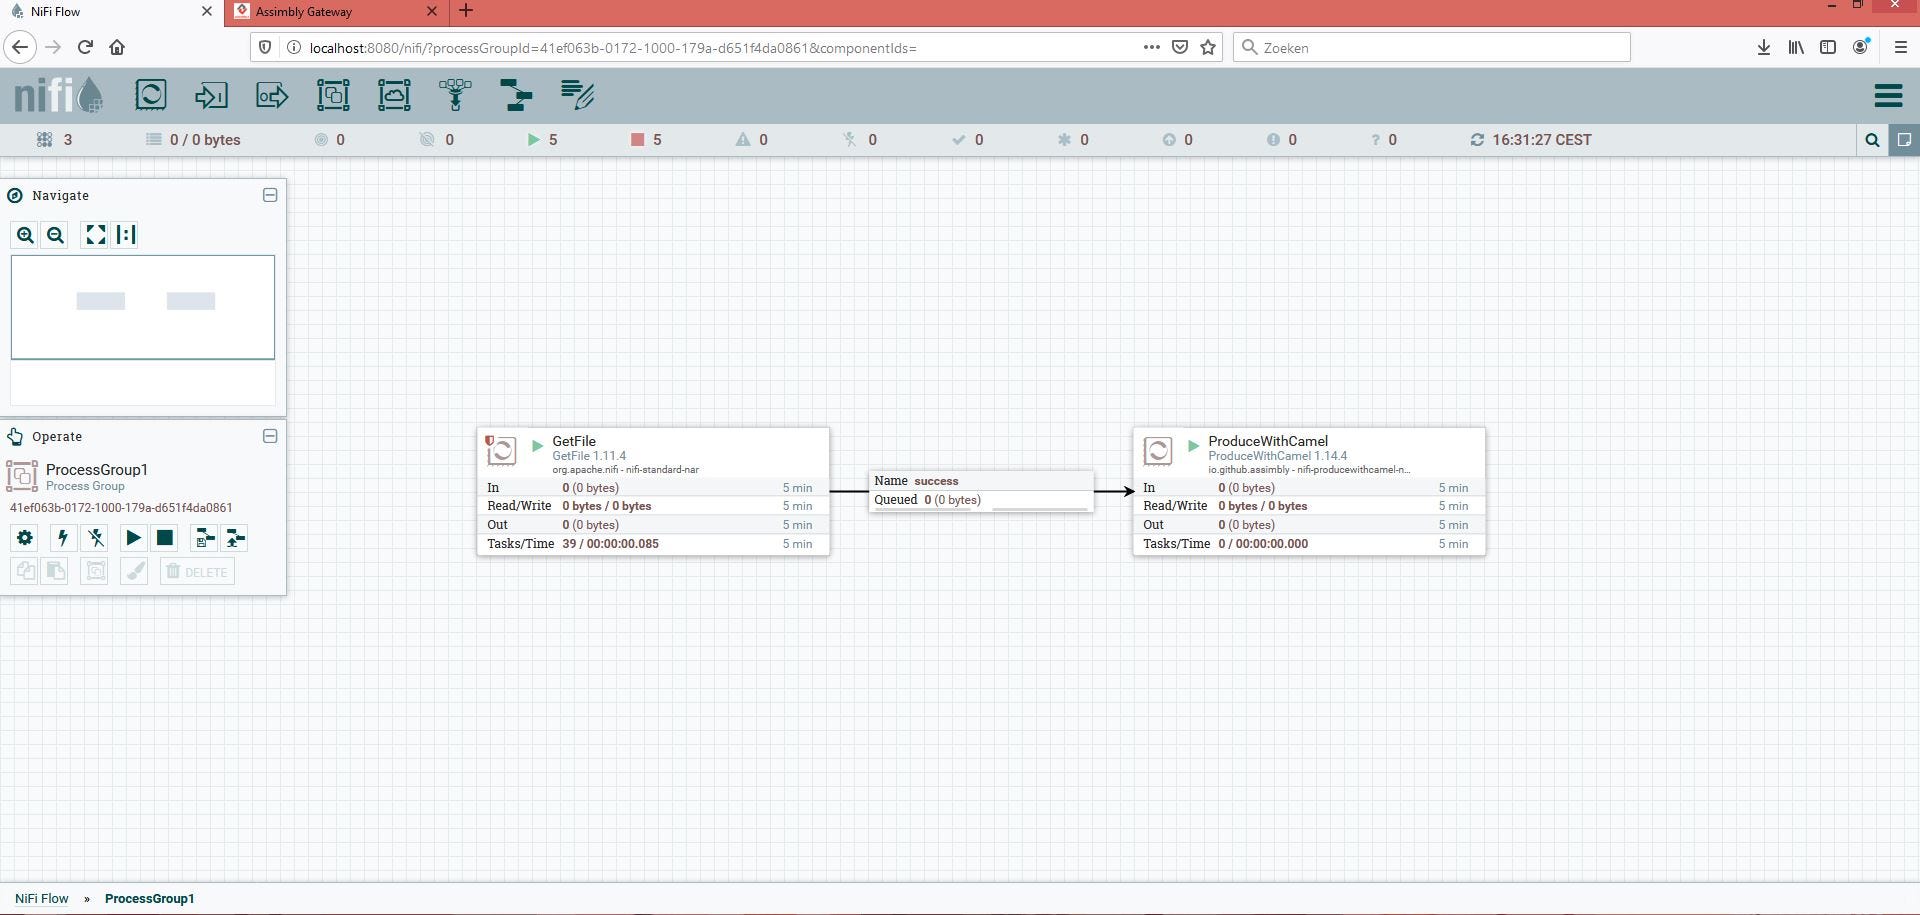Toggle the browser sidebar icon
Screen dimensions: 1920x915
(x=1828, y=47)
